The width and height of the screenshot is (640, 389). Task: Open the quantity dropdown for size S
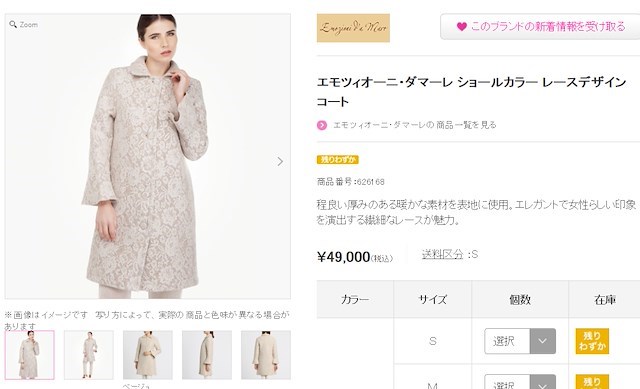point(520,341)
